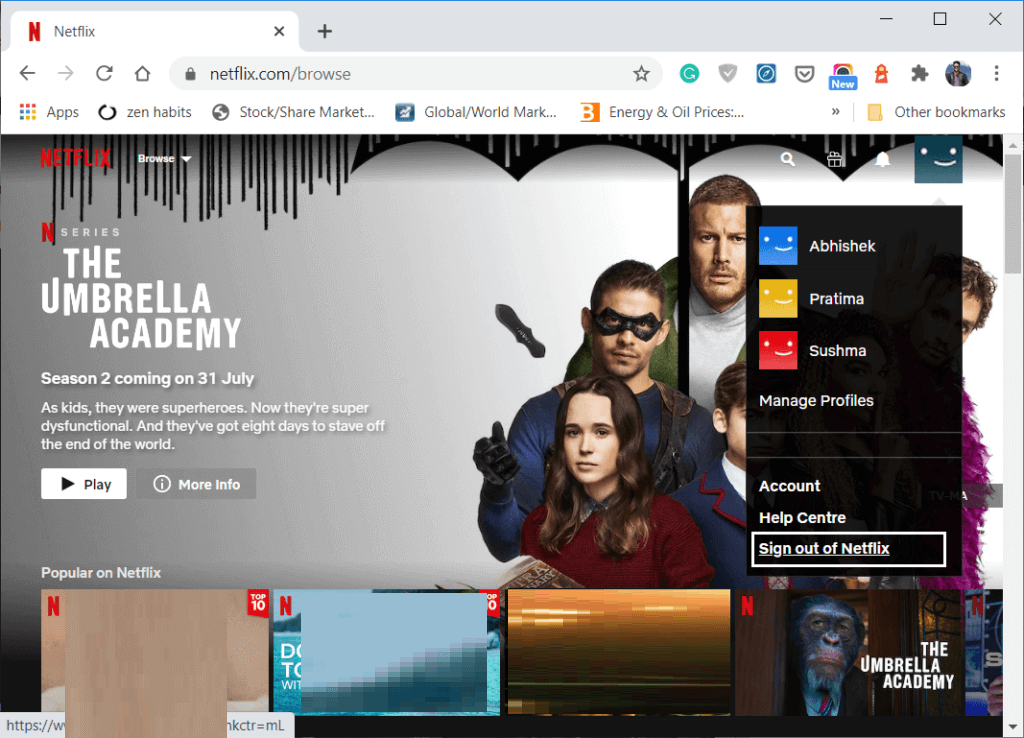Screen dimensions: 1024x738
Task: Click the browser forward arrow
Action: pyautogui.click(x=65, y=73)
